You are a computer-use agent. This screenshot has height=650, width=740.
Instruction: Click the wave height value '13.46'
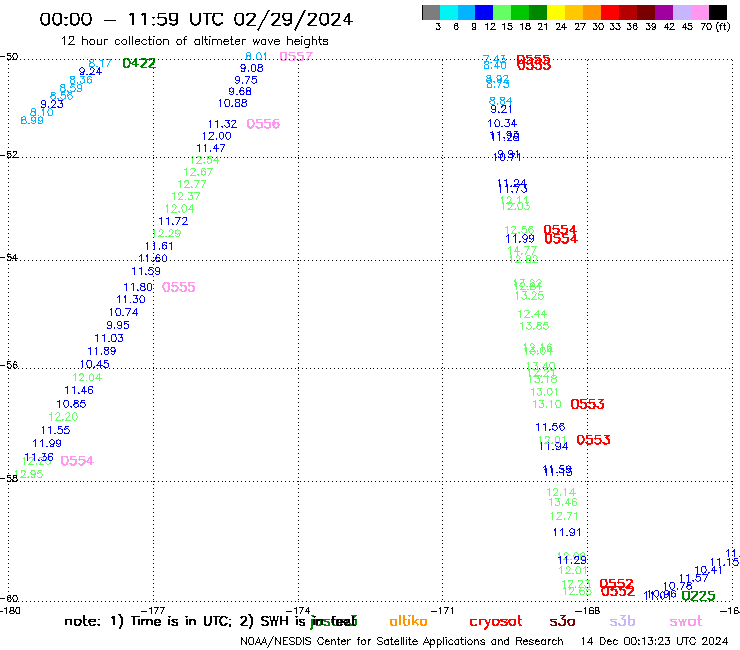coord(563,502)
